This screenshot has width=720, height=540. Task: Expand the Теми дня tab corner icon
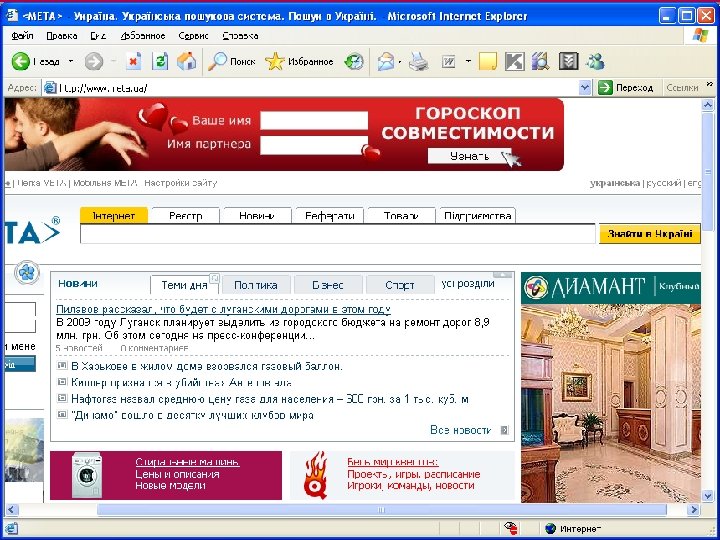[x=214, y=279]
